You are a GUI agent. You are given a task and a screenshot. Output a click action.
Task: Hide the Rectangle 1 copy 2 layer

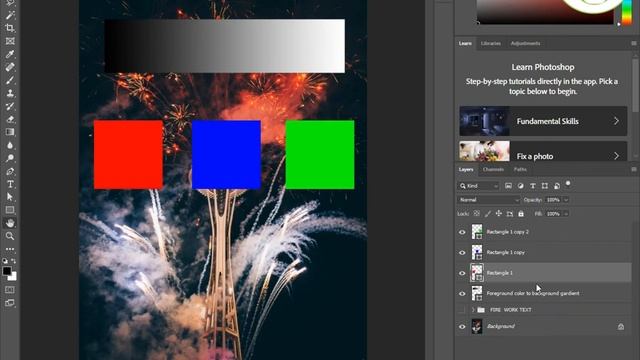(462, 232)
